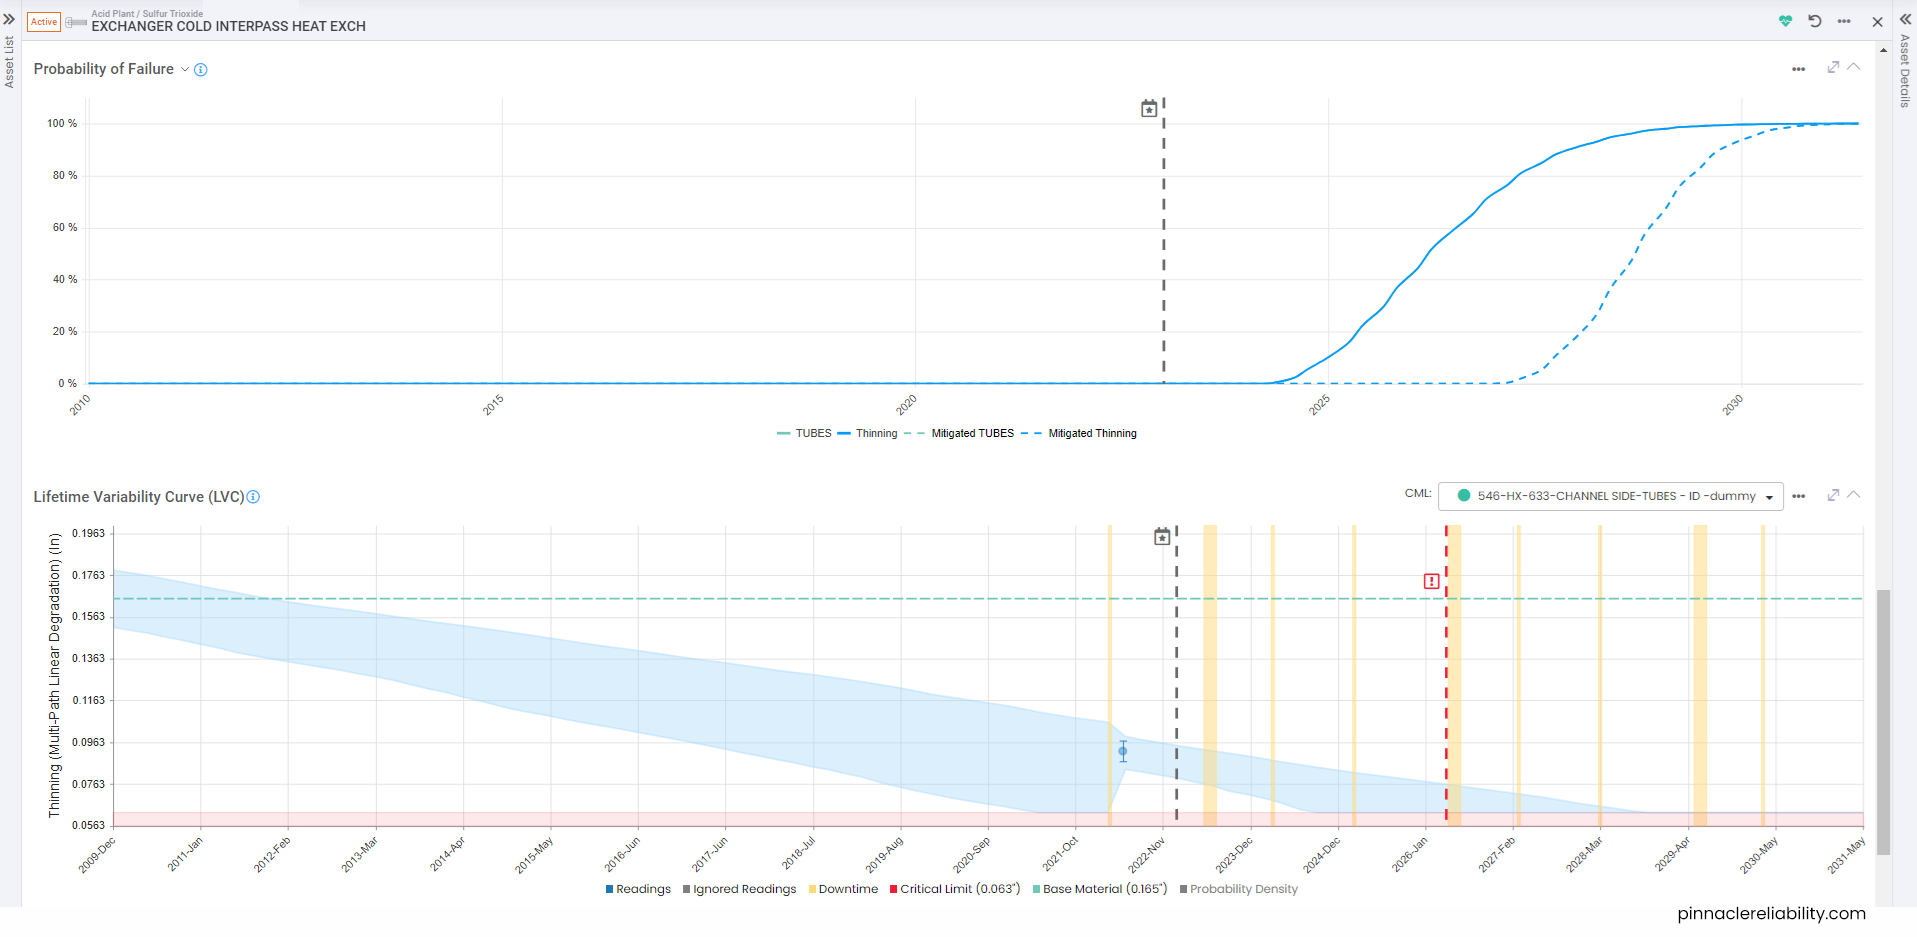
Task: Click the green asset health heart icon
Action: tap(1785, 21)
